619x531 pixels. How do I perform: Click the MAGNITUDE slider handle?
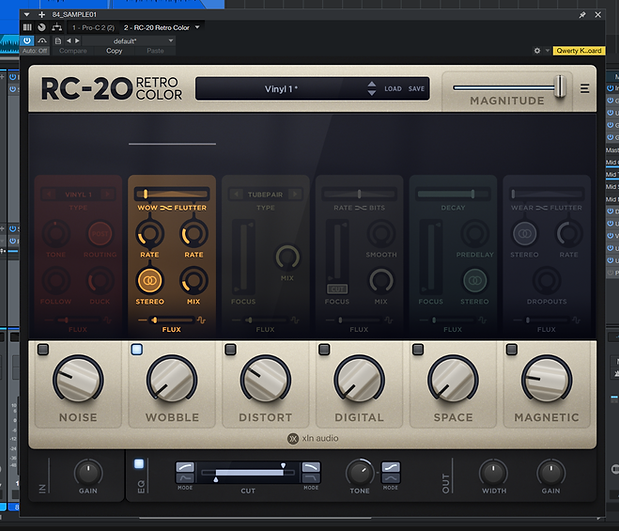click(x=560, y=86)
